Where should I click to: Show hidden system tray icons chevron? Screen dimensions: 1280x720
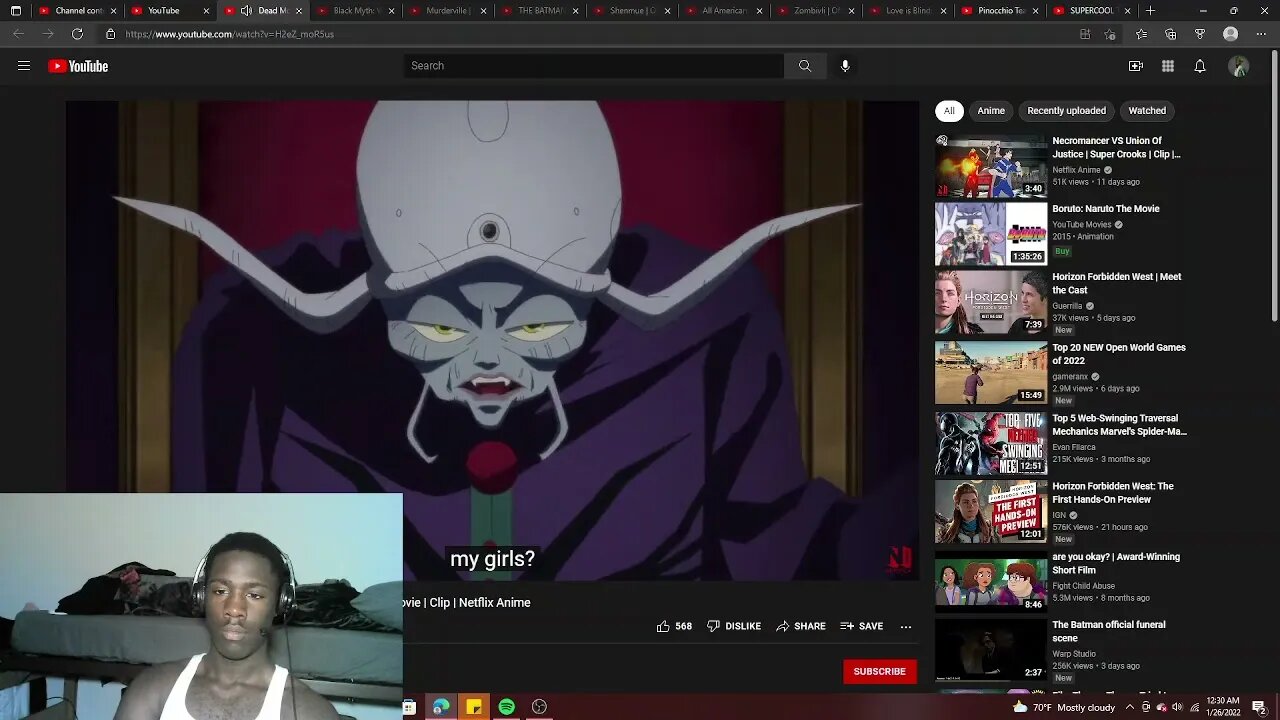1129,707
